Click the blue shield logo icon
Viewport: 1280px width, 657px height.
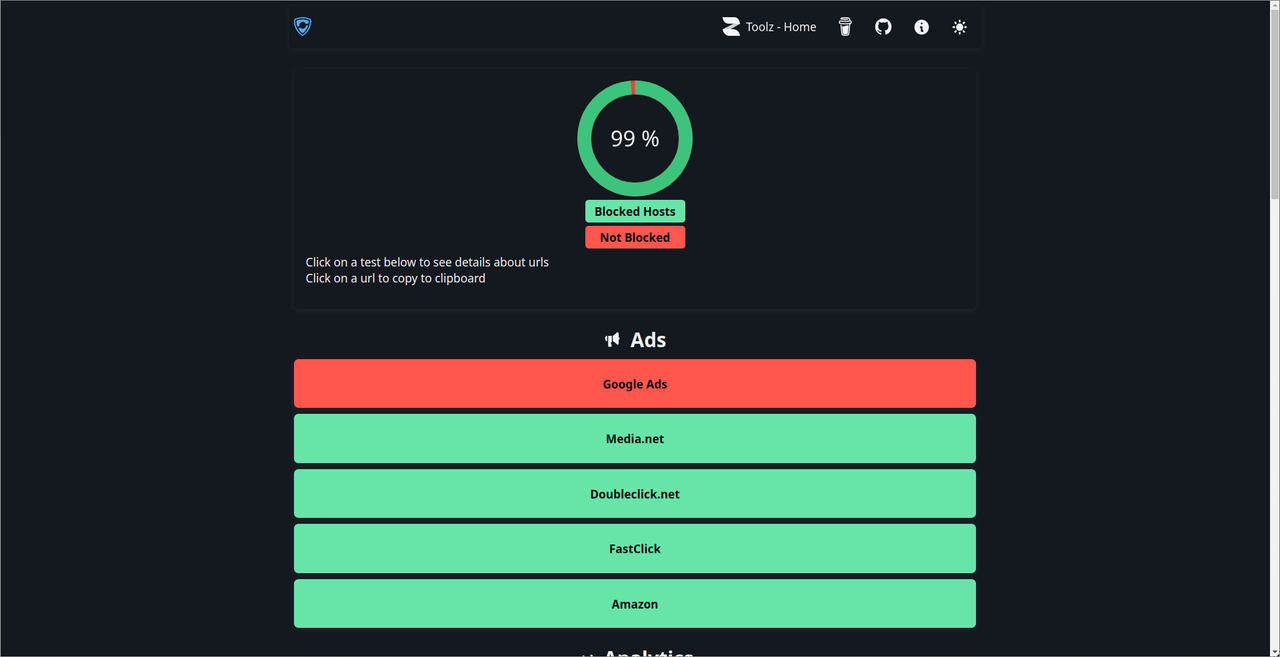click(x=303, y=27)
